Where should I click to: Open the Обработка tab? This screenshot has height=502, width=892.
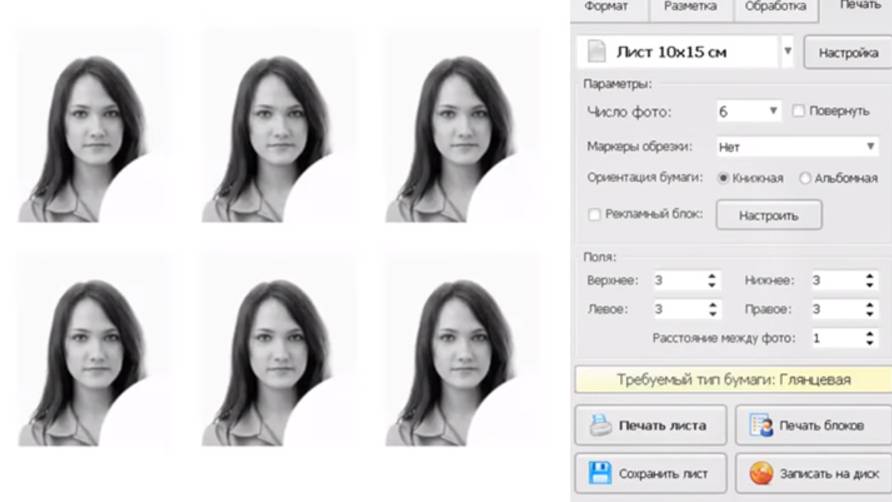775,8
